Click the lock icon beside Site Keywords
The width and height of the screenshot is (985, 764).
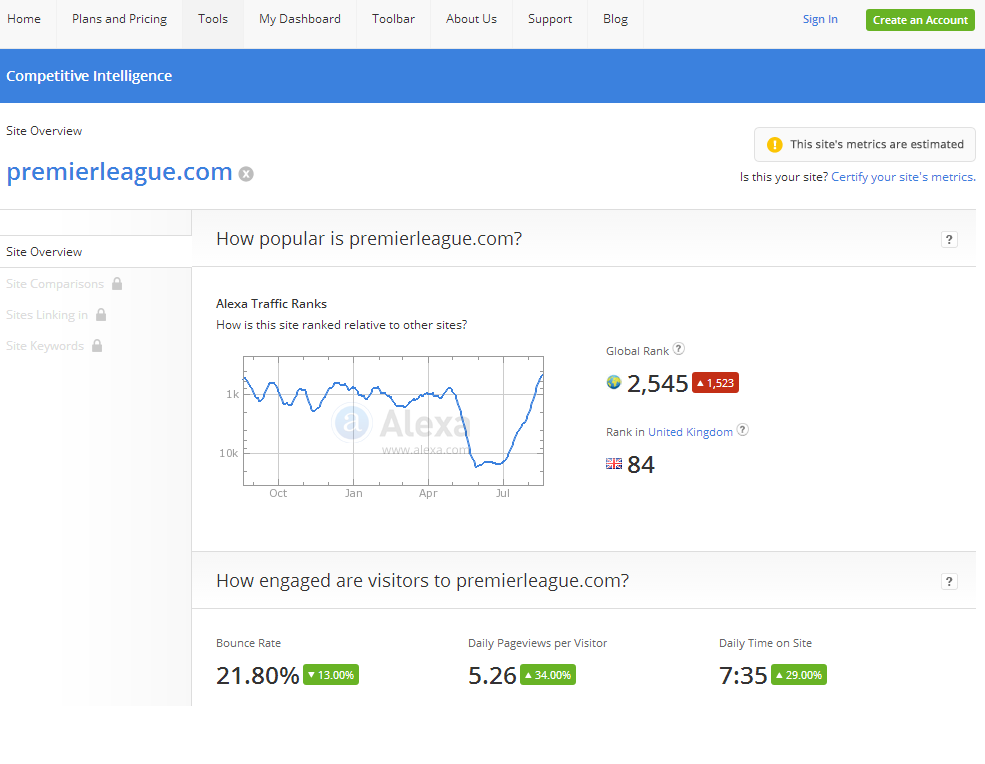click(x=97, y=346)
